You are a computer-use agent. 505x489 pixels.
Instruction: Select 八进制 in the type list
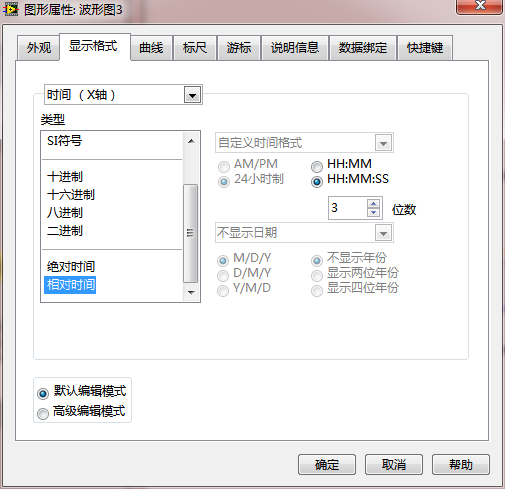click(x=65, y=213)
